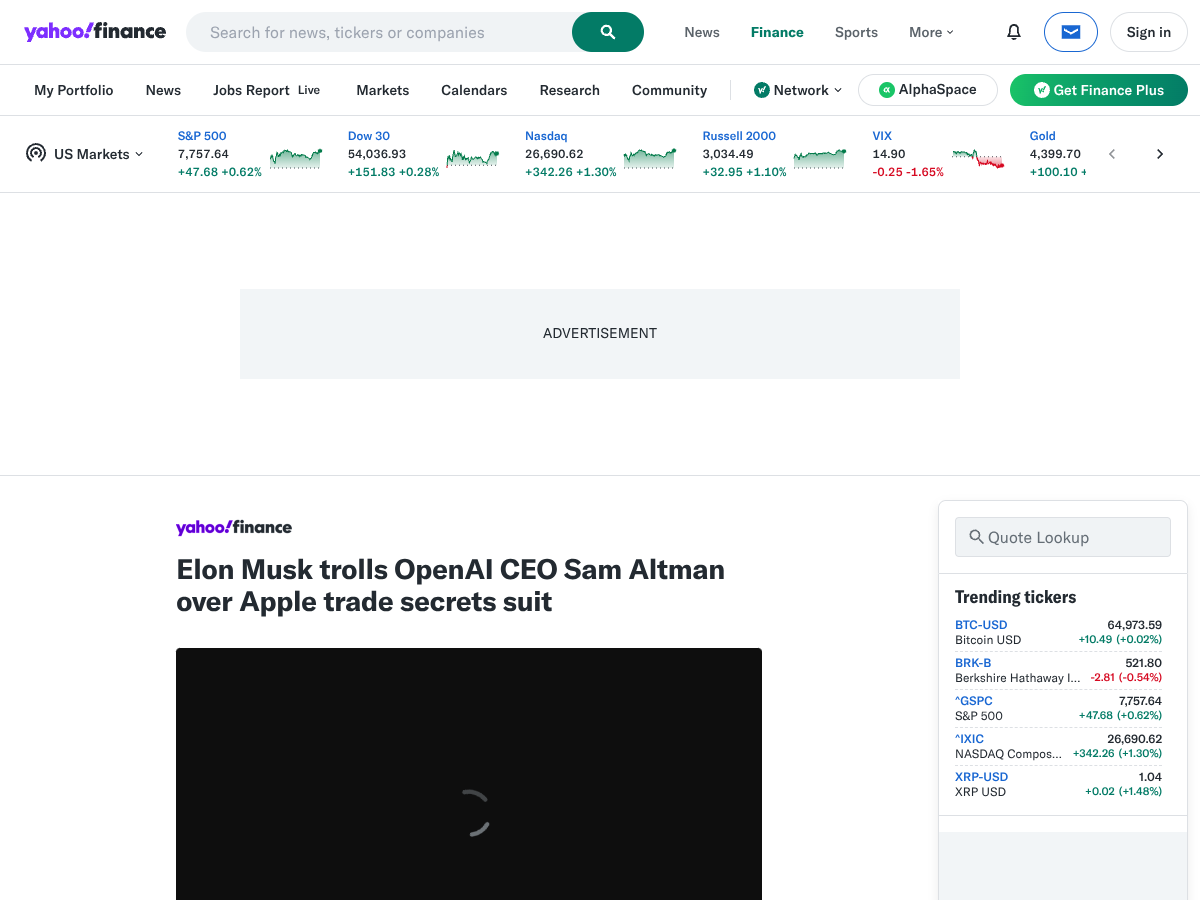The width and height of the screenshot is (1200, 900).
Task: Click the Quote Lookup field
Action: (1063, 537)
